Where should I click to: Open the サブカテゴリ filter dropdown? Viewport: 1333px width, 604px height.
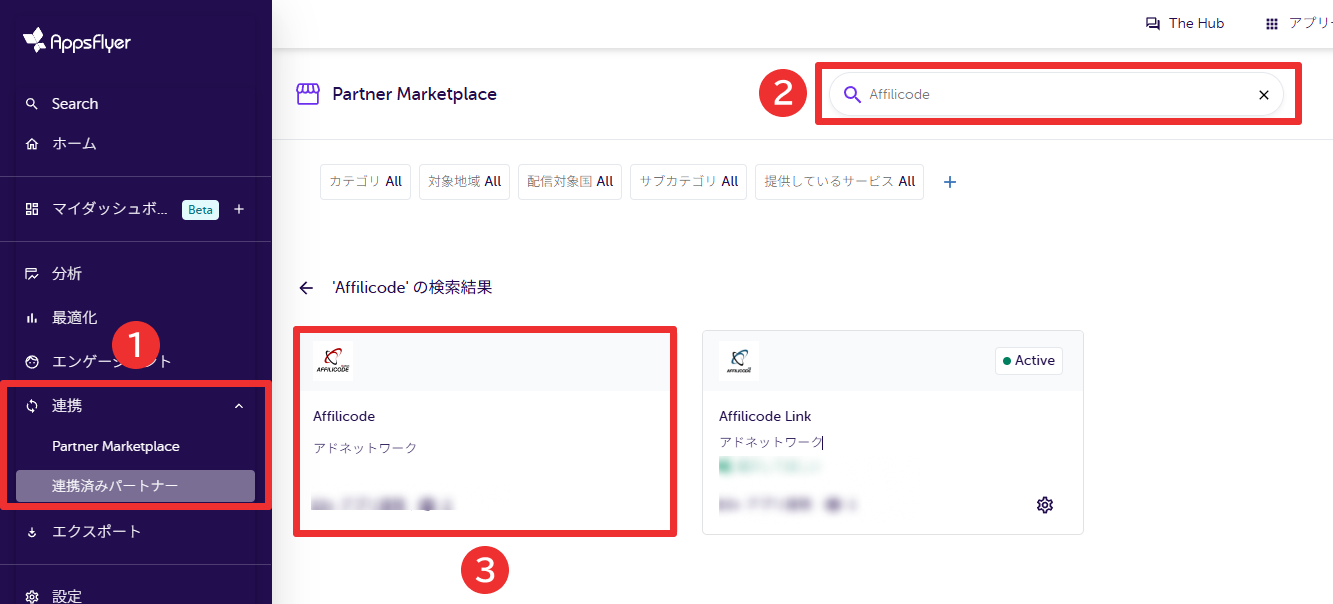(688, 182)
